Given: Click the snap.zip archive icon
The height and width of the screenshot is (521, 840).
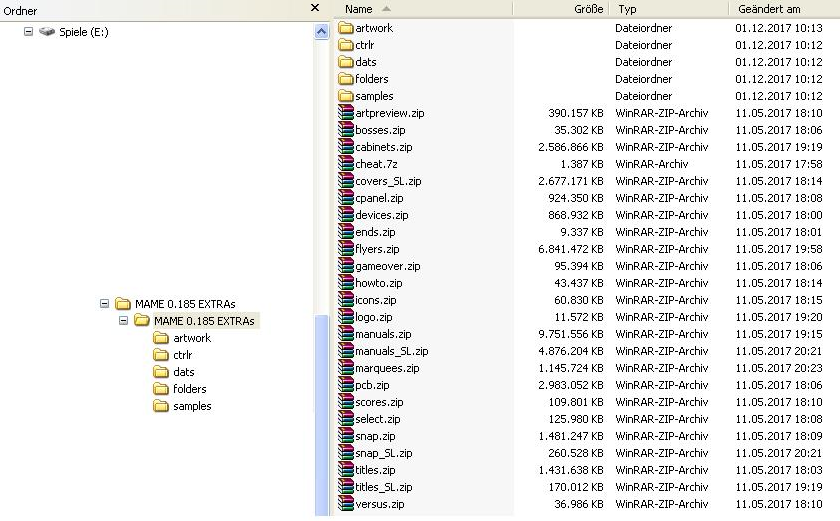Looking at the screenshot, I should click(346, 436).
